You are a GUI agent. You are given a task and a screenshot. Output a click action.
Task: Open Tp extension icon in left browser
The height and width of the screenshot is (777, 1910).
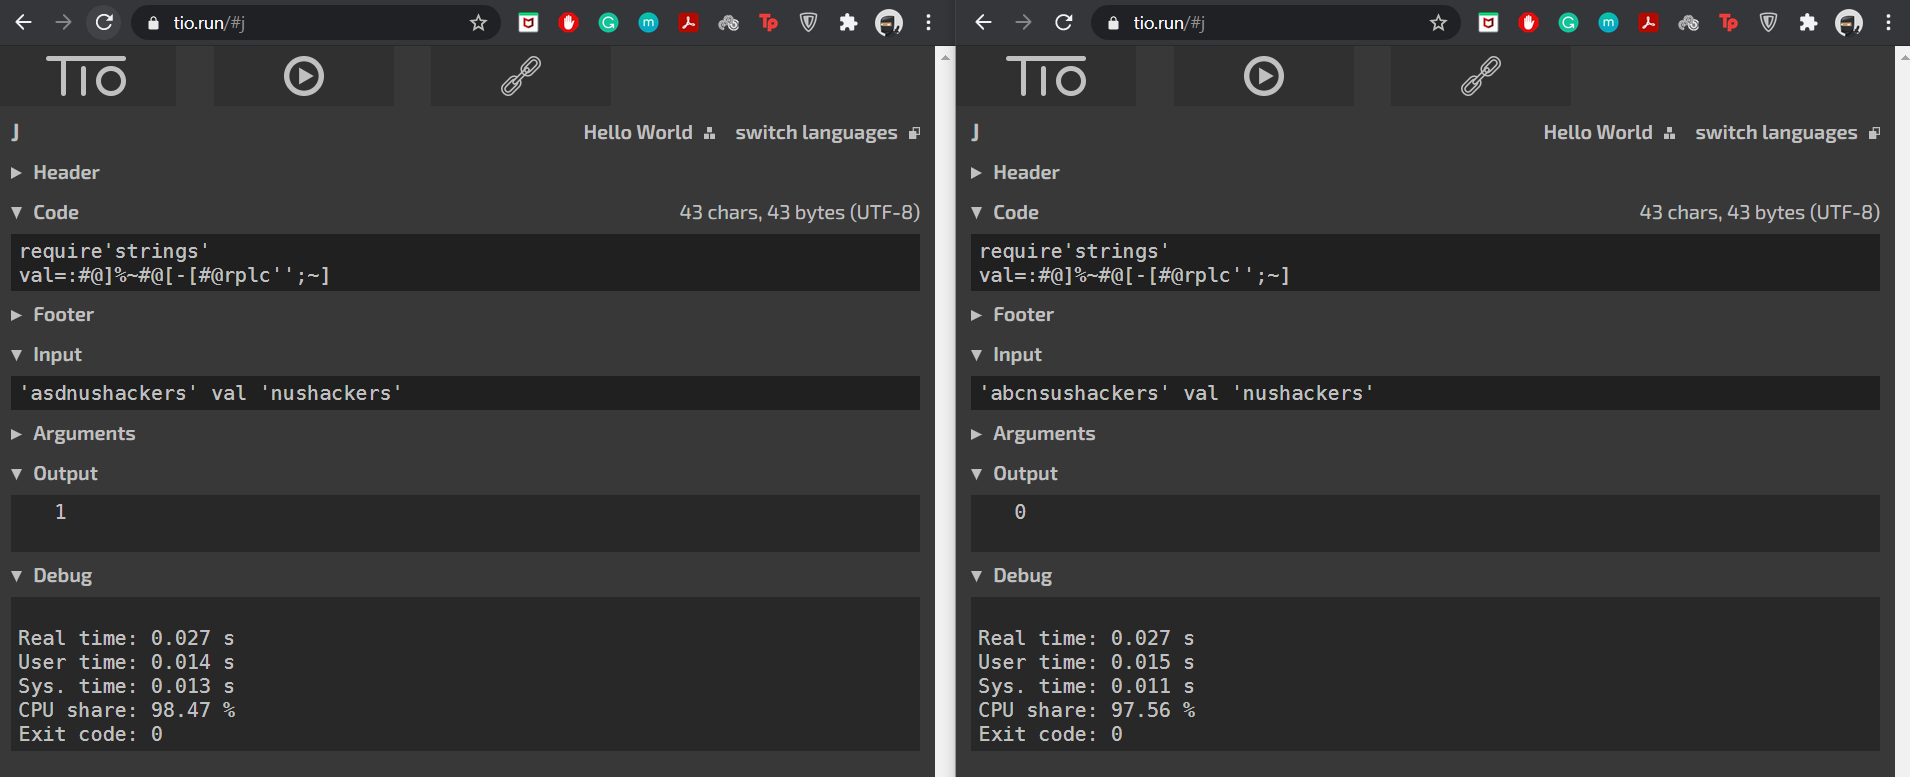pos(768,22)
